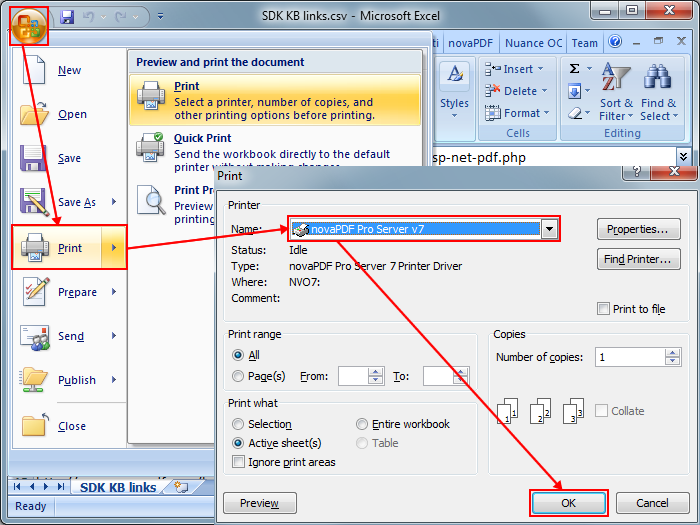Open the printer Name dropdown

(549, 229)
